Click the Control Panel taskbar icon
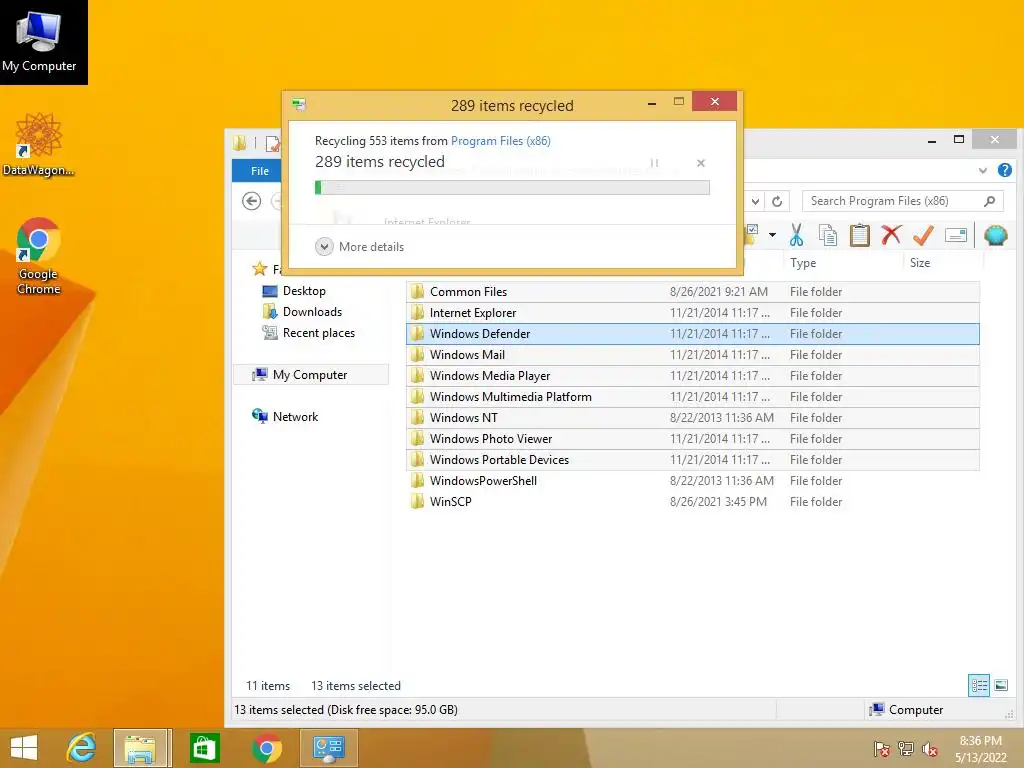Viewport: 1024px width, 768px height. (328, 748)
